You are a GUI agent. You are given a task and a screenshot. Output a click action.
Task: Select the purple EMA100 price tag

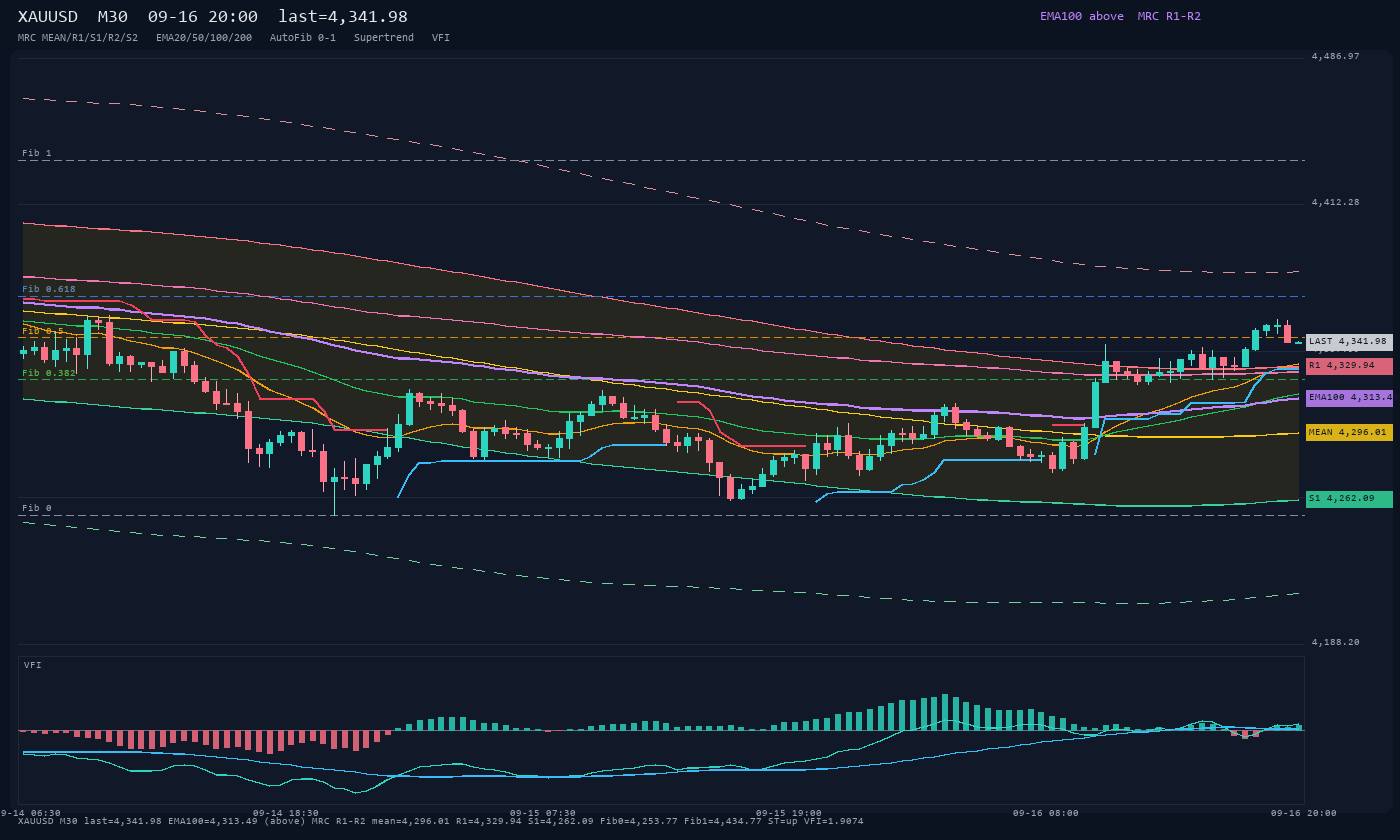point(1349,398)
